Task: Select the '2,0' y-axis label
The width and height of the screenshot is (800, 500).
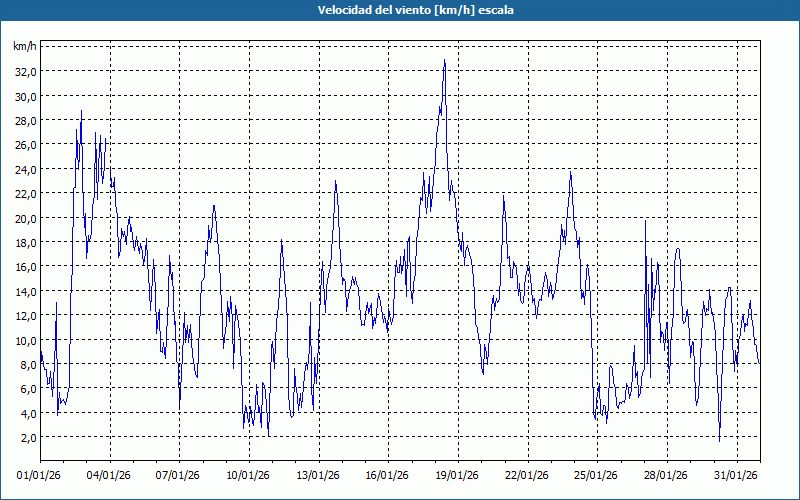Action: [x=28, y=438]
